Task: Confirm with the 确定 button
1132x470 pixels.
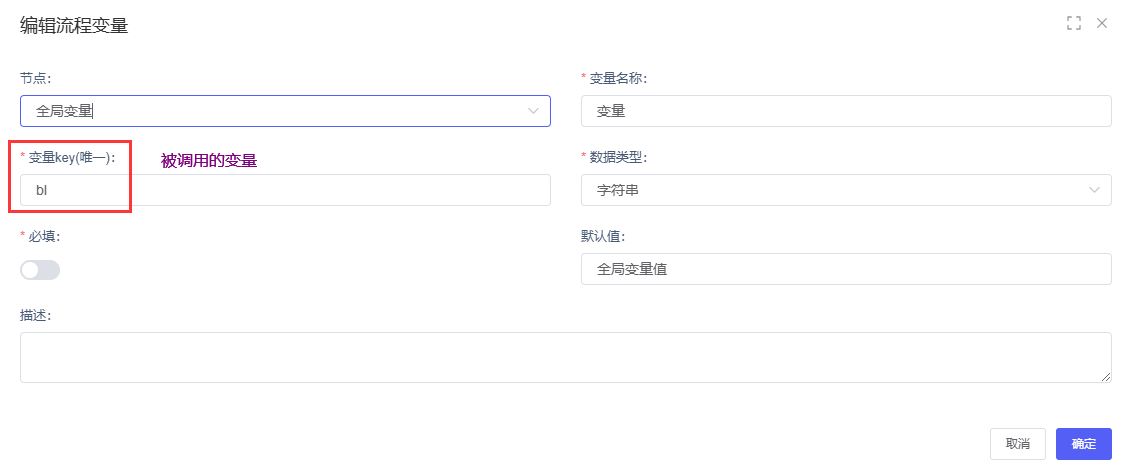Action: tap(1083, 444)
